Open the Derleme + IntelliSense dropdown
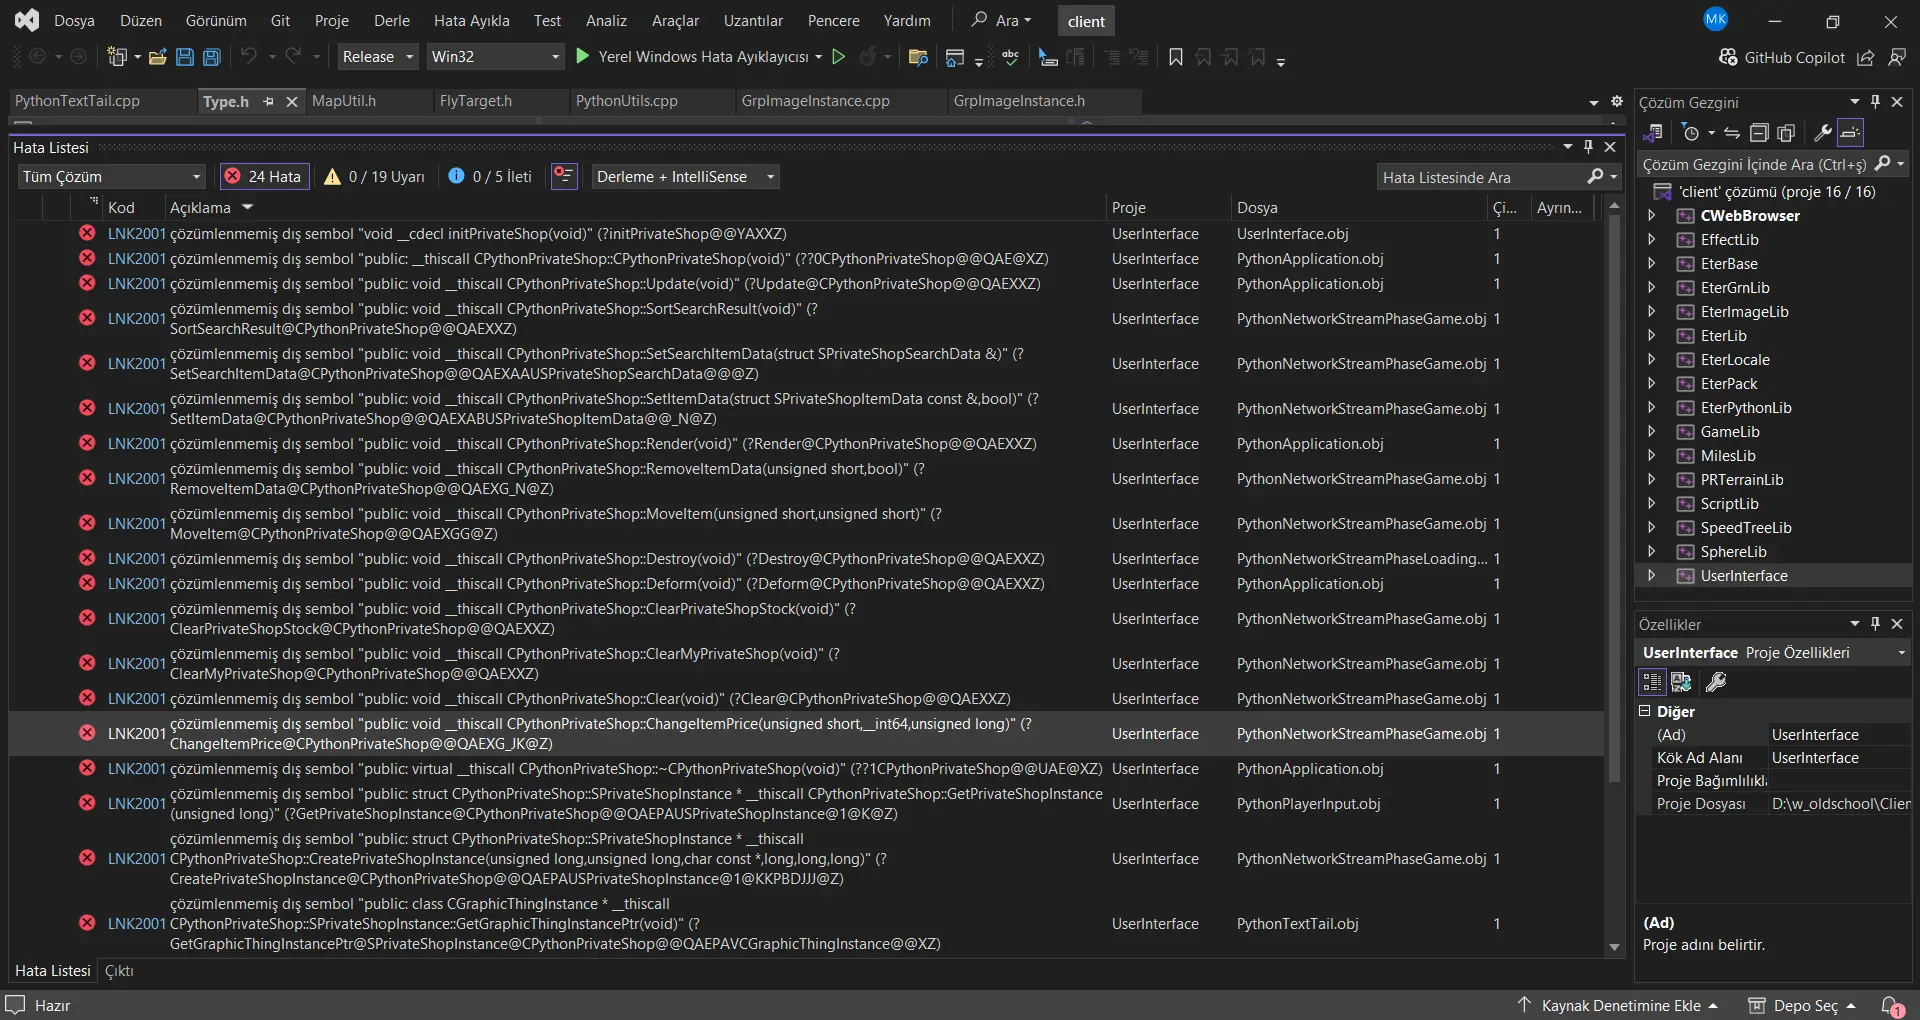This screenshot has height=1020, width=1920. pyautogui.click(x=685, y=177)
